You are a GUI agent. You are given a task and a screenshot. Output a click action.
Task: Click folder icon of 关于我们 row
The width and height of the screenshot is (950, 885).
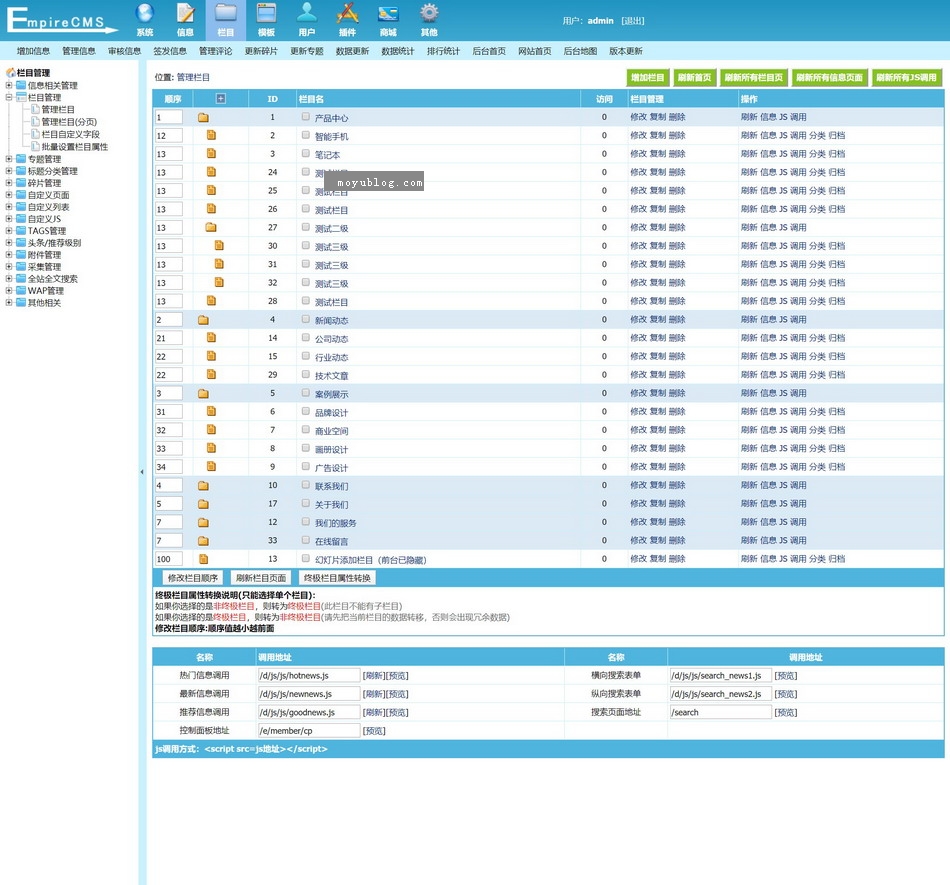click(x=203, y=504)
